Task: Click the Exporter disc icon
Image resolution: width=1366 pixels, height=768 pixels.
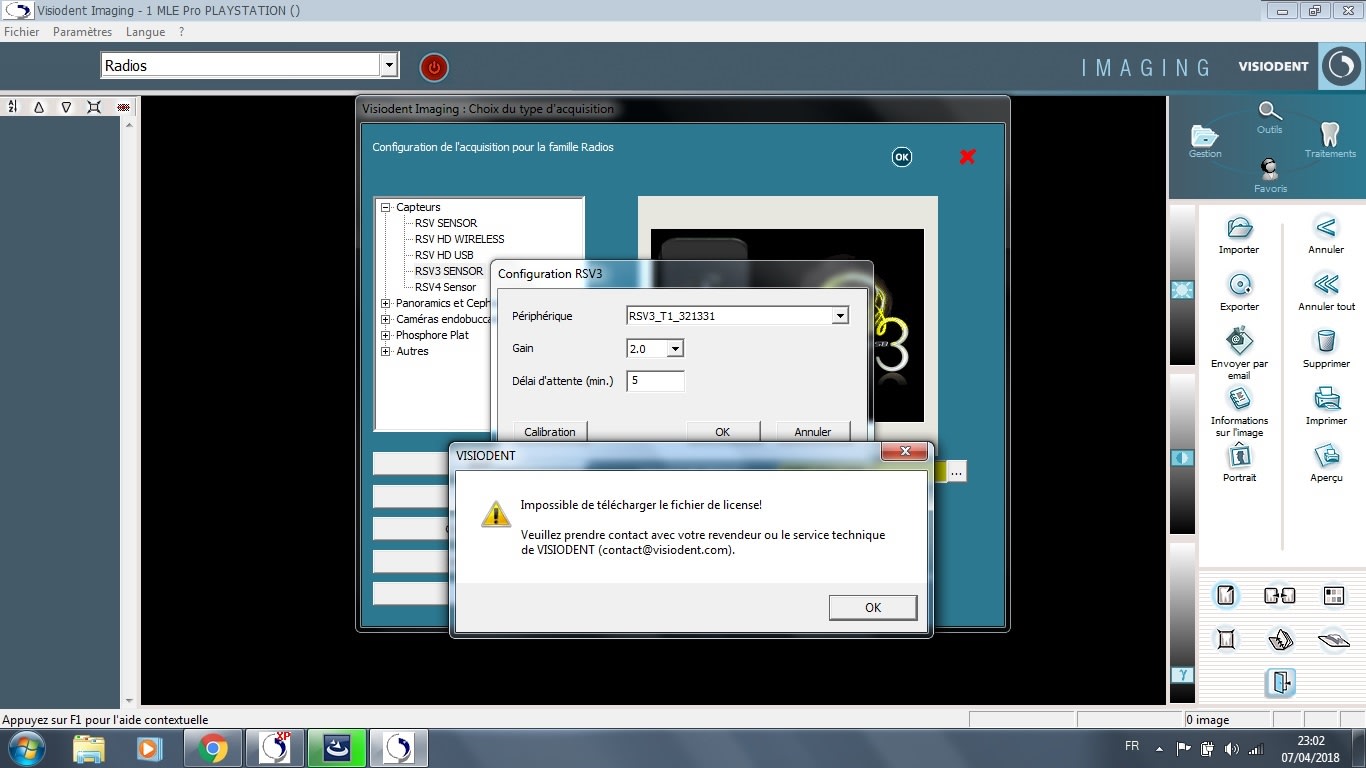Action: pyautogui.click(x=1239, y=284)
